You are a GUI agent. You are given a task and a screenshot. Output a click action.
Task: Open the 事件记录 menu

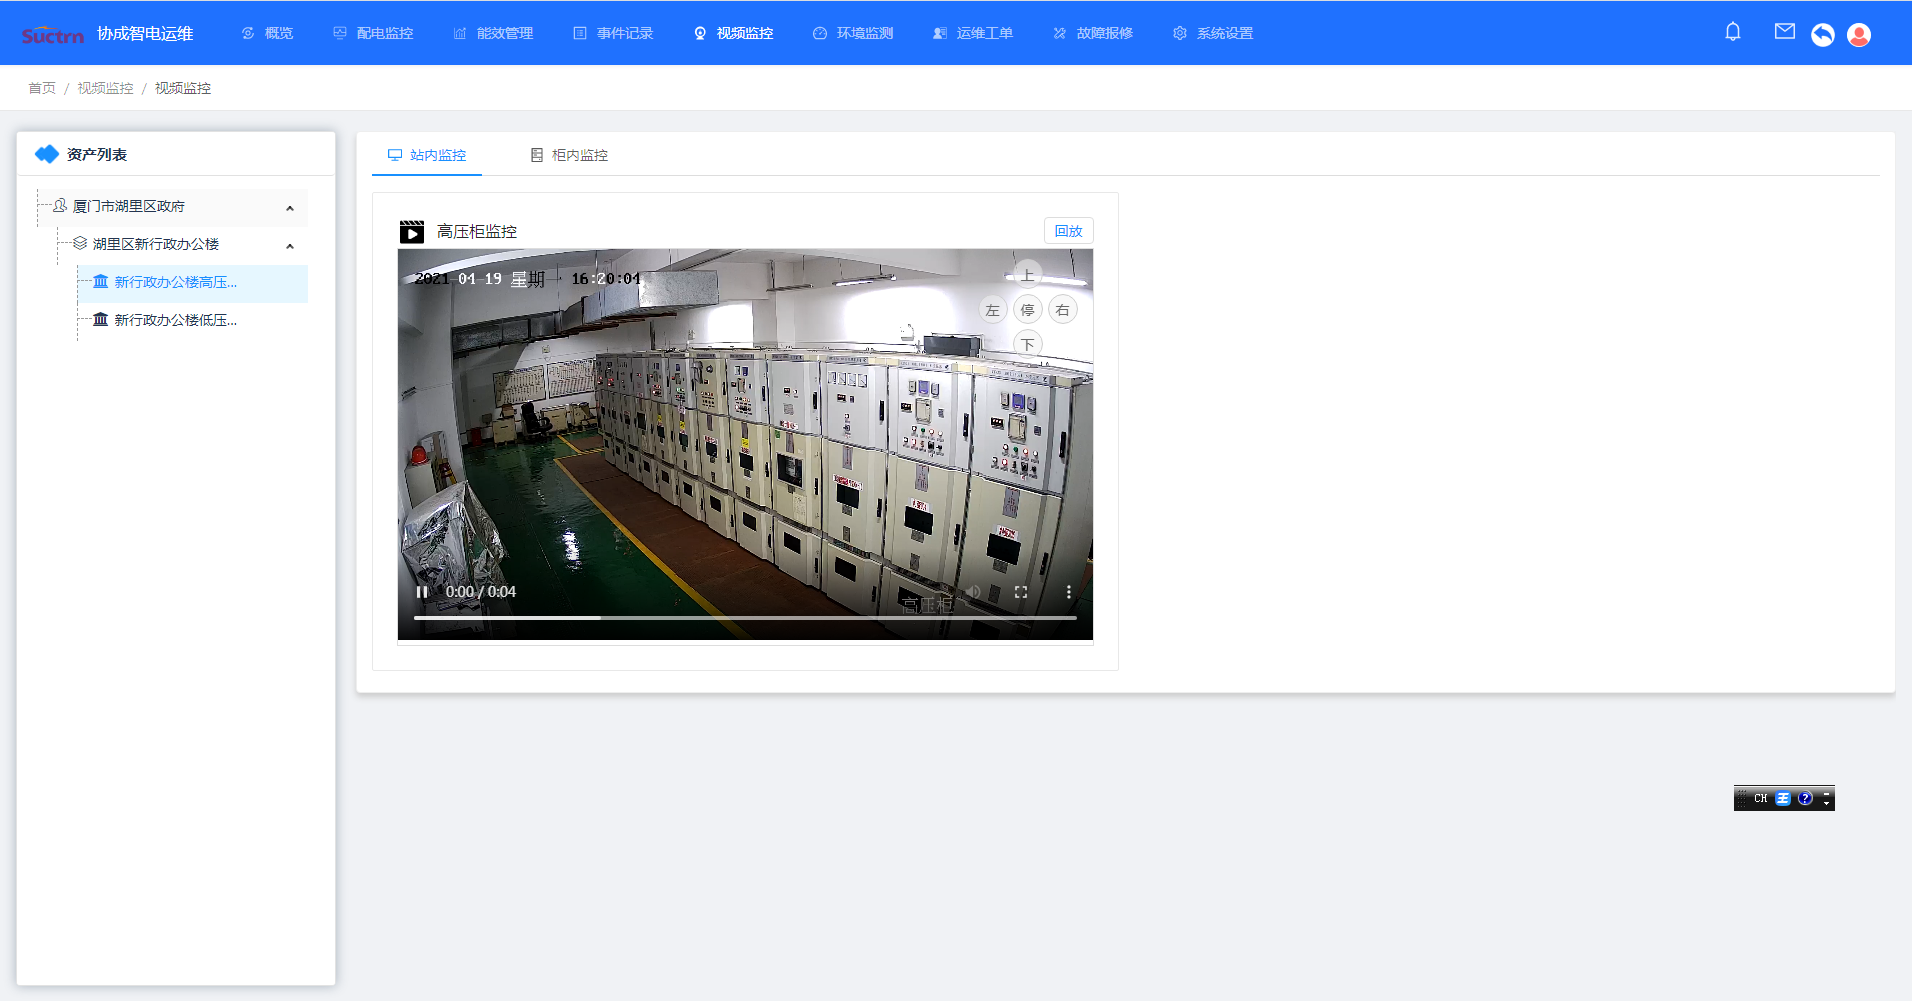(x=613, y=33)
